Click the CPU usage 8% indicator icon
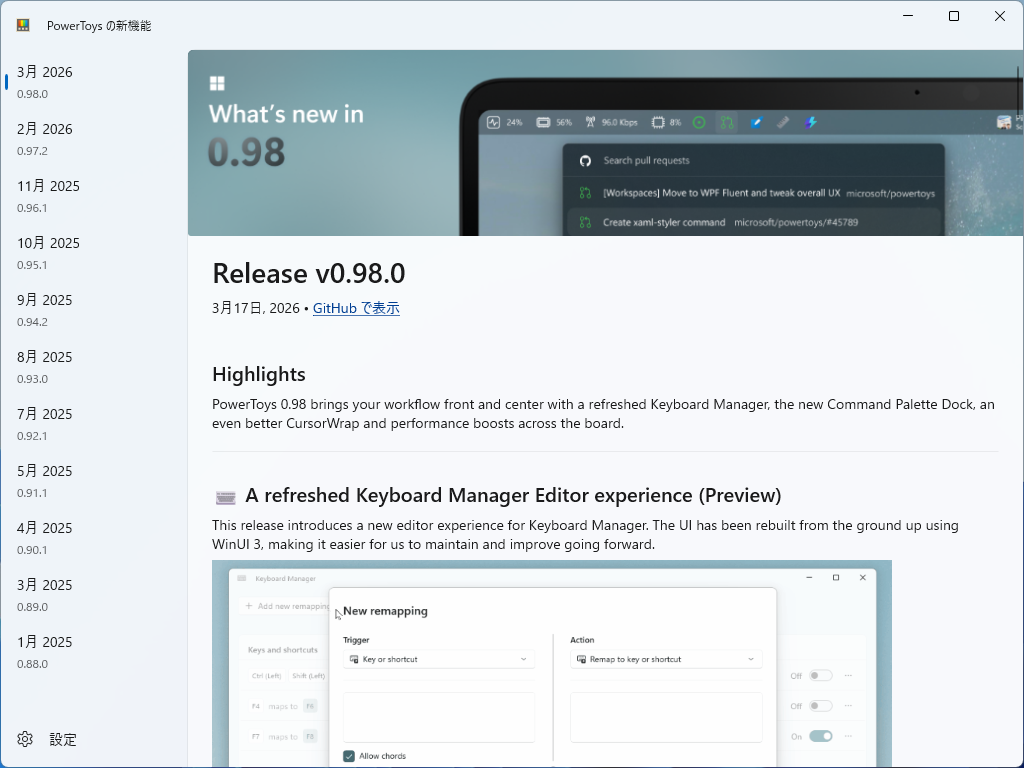The width and height of the screenshot is (1024, 768). tap(658, 122)
